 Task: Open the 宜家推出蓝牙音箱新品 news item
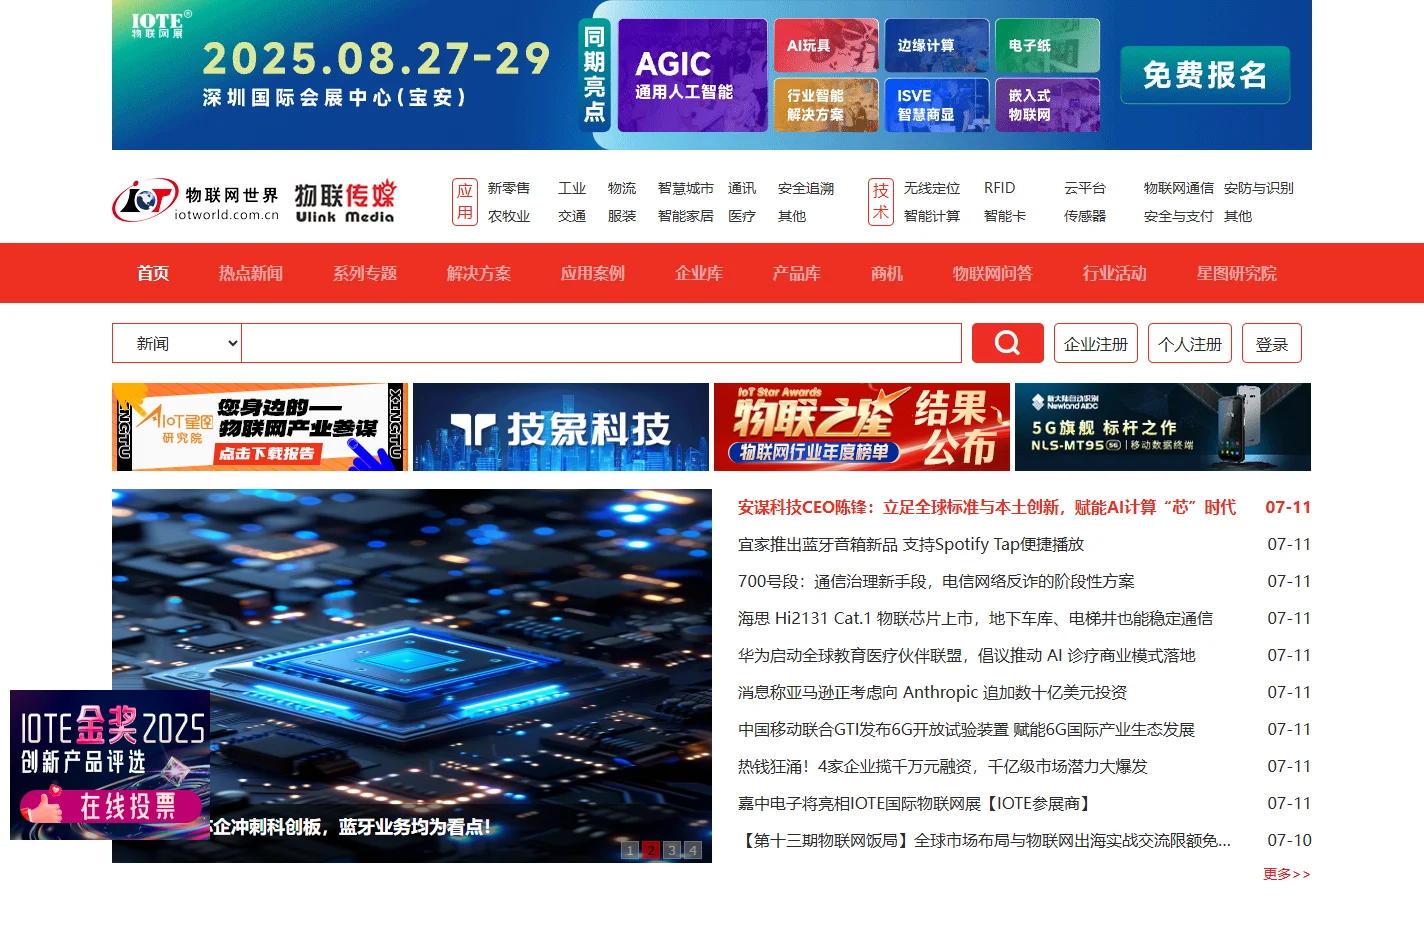click(911, 544)
